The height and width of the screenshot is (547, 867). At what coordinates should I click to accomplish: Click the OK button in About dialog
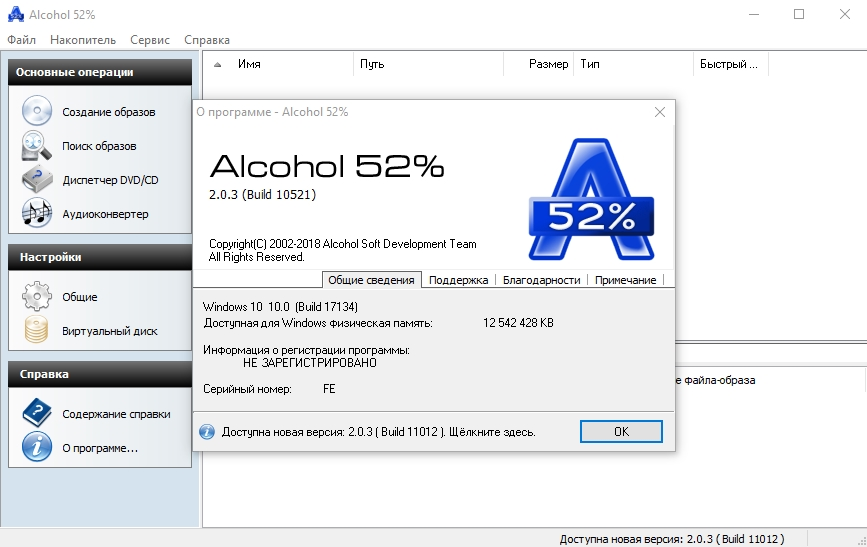point(621,431)
